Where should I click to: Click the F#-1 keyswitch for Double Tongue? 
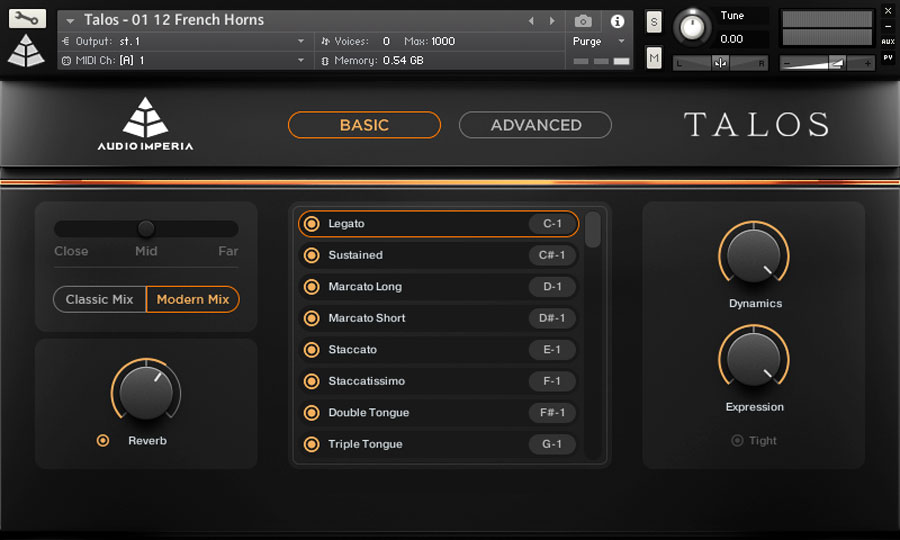552,413
